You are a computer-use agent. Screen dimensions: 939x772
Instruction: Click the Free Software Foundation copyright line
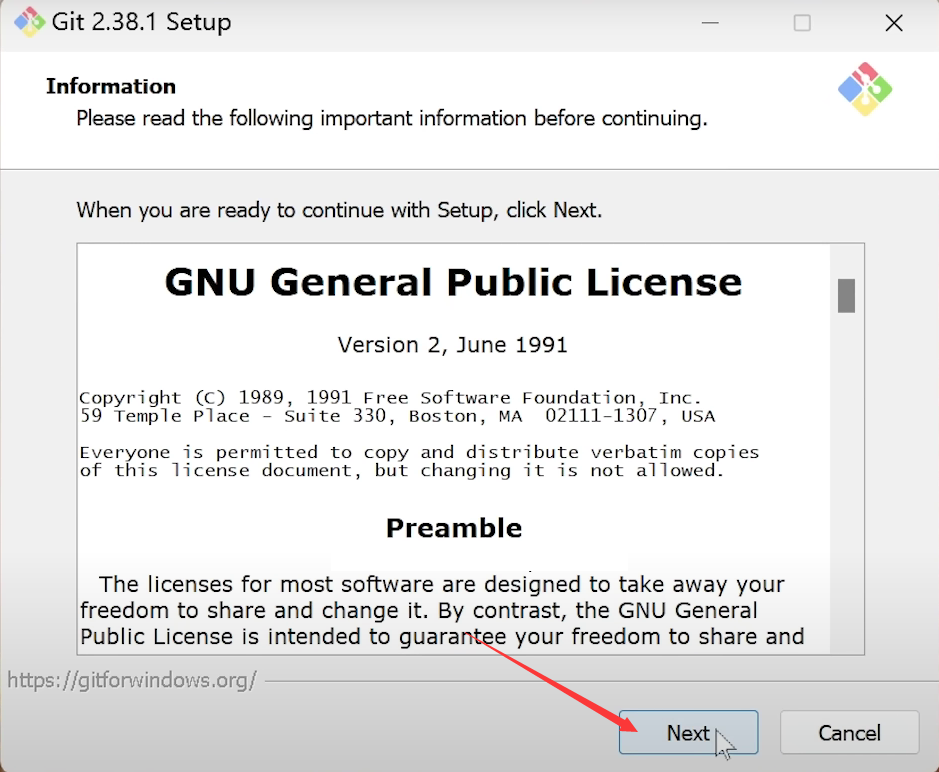390,397
